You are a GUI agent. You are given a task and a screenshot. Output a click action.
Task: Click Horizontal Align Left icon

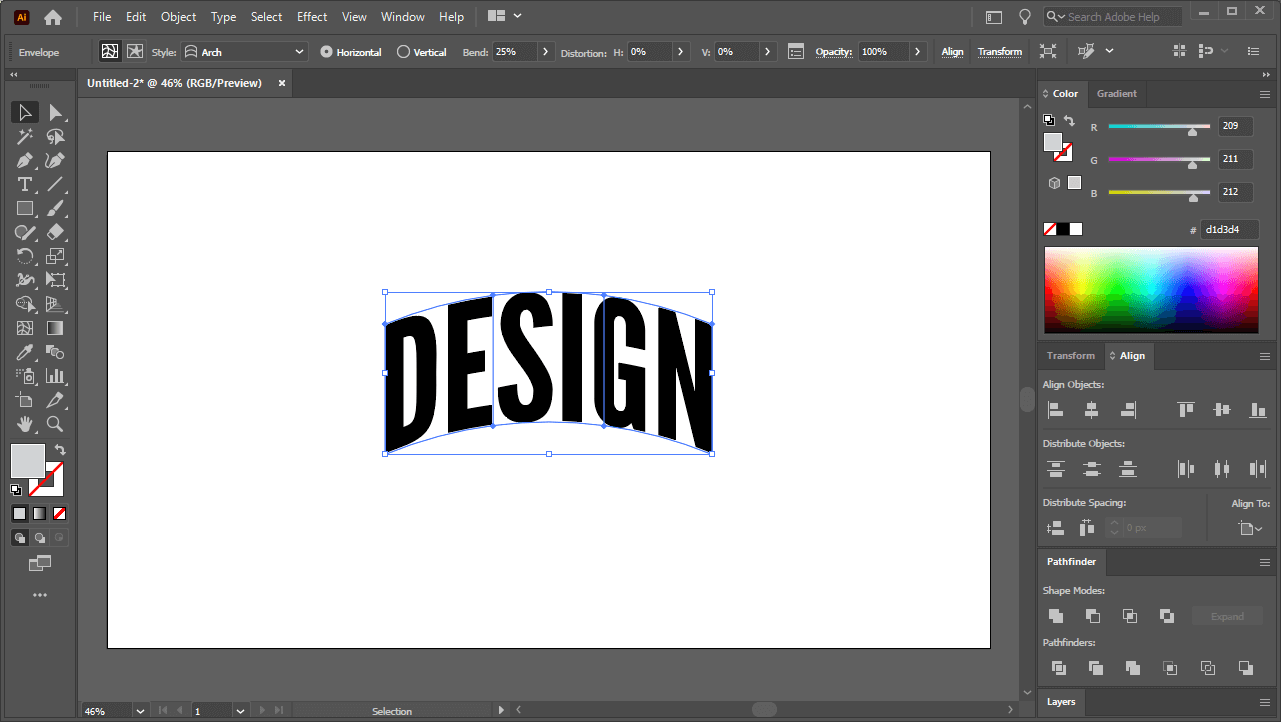click(1055, 410)
